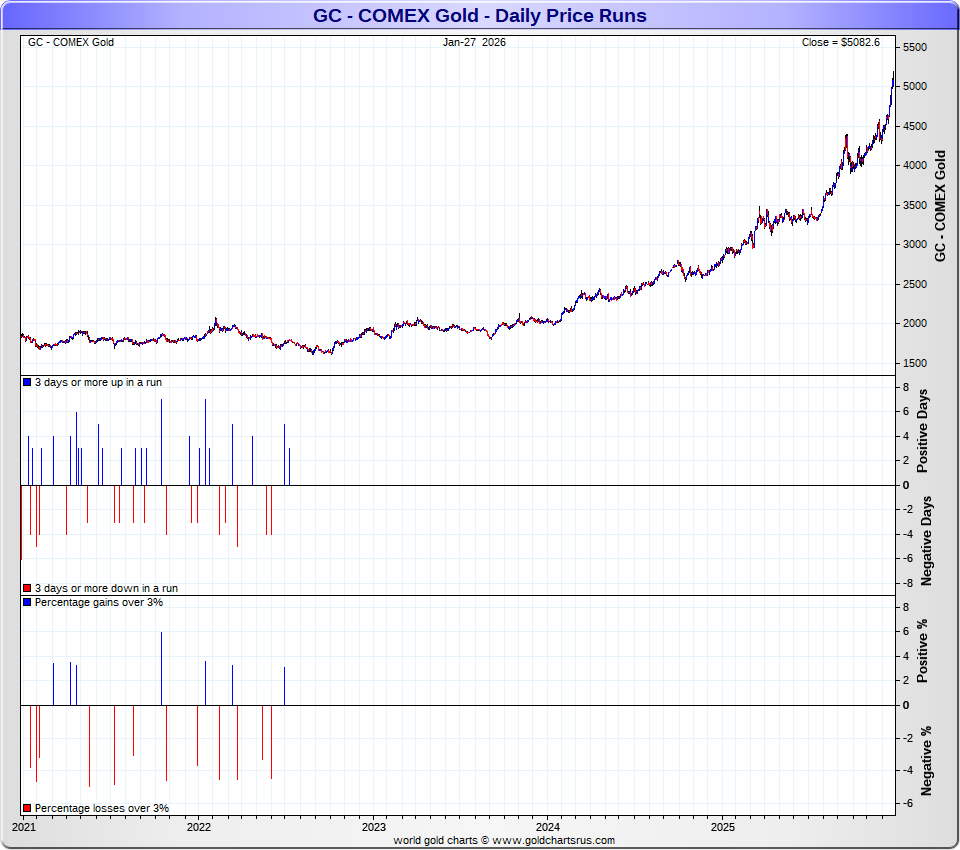Screen dimensions: 960x850
Task: Click the 'Percentage gains over 3%' legend text
Action: (x=99, y=602)
